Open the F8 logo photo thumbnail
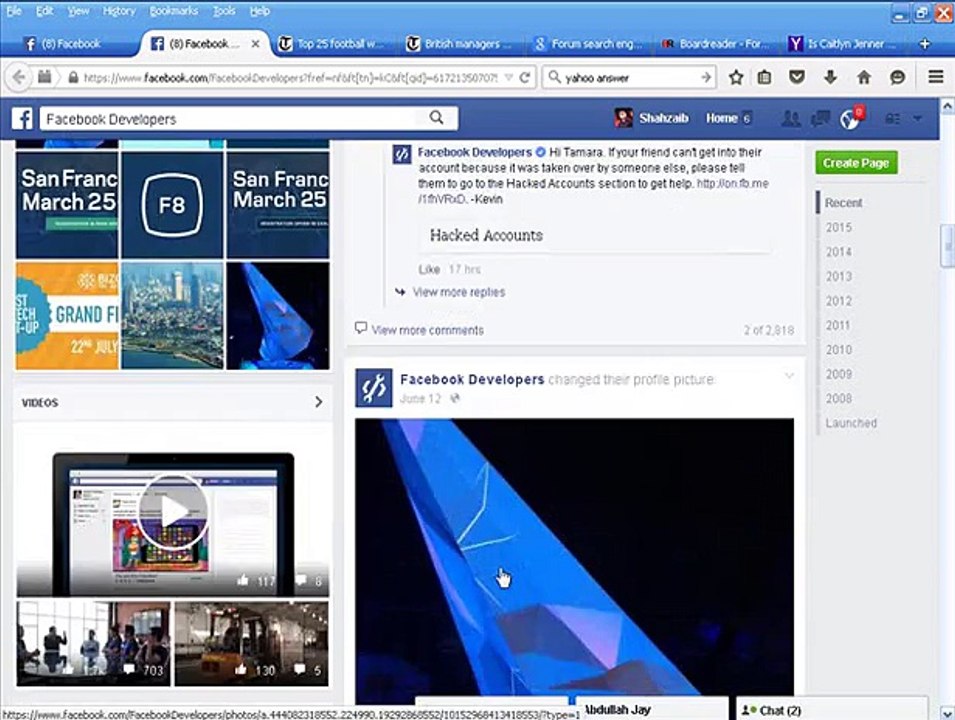The image size is (955, 720). 172,205
